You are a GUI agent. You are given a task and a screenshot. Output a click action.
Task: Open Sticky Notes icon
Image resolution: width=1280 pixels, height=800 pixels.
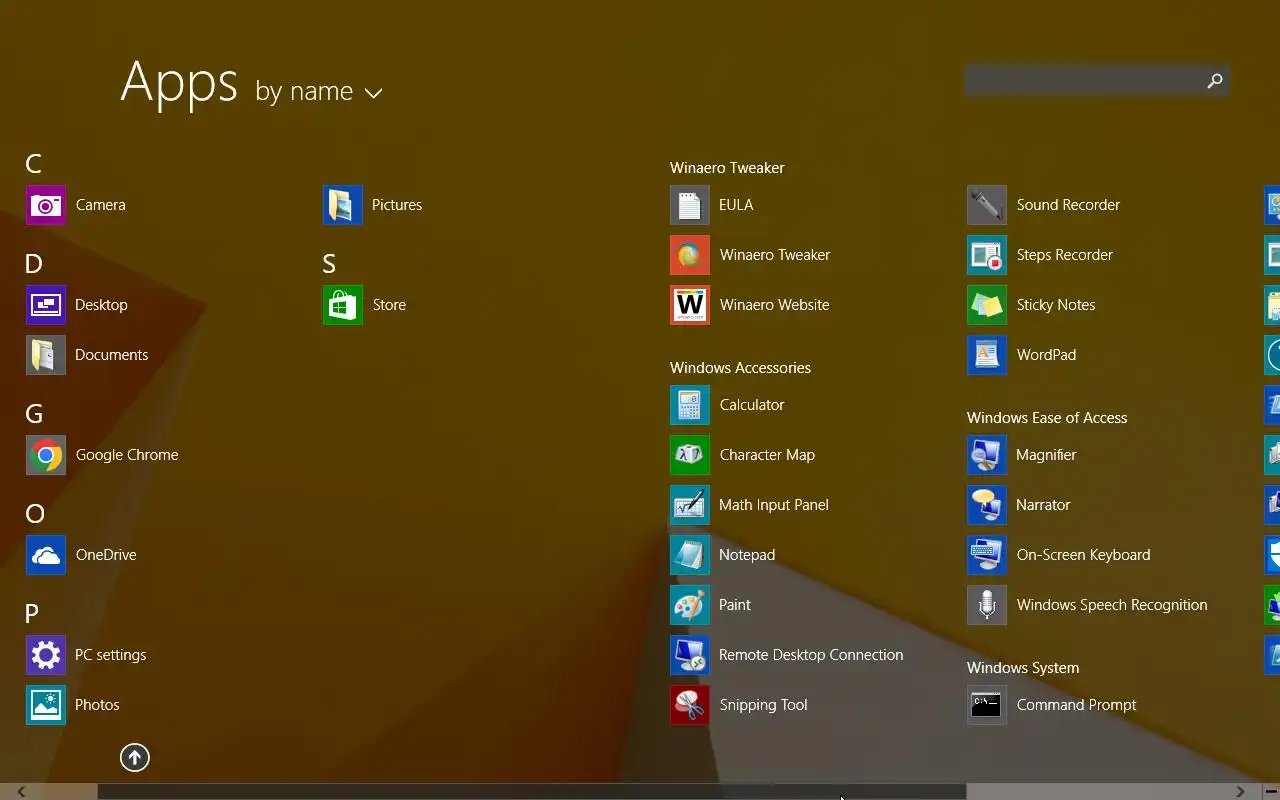987,305
